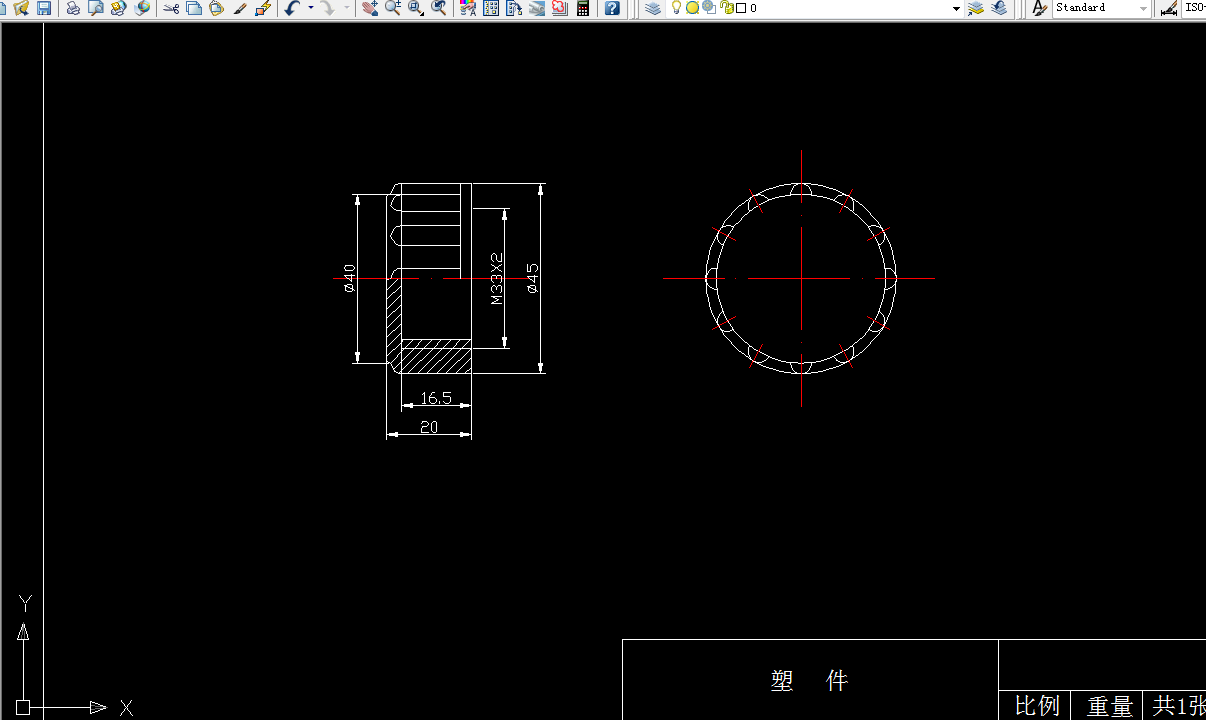
Task: Select the 重量 title block cell
Action: pos(1110,706)
